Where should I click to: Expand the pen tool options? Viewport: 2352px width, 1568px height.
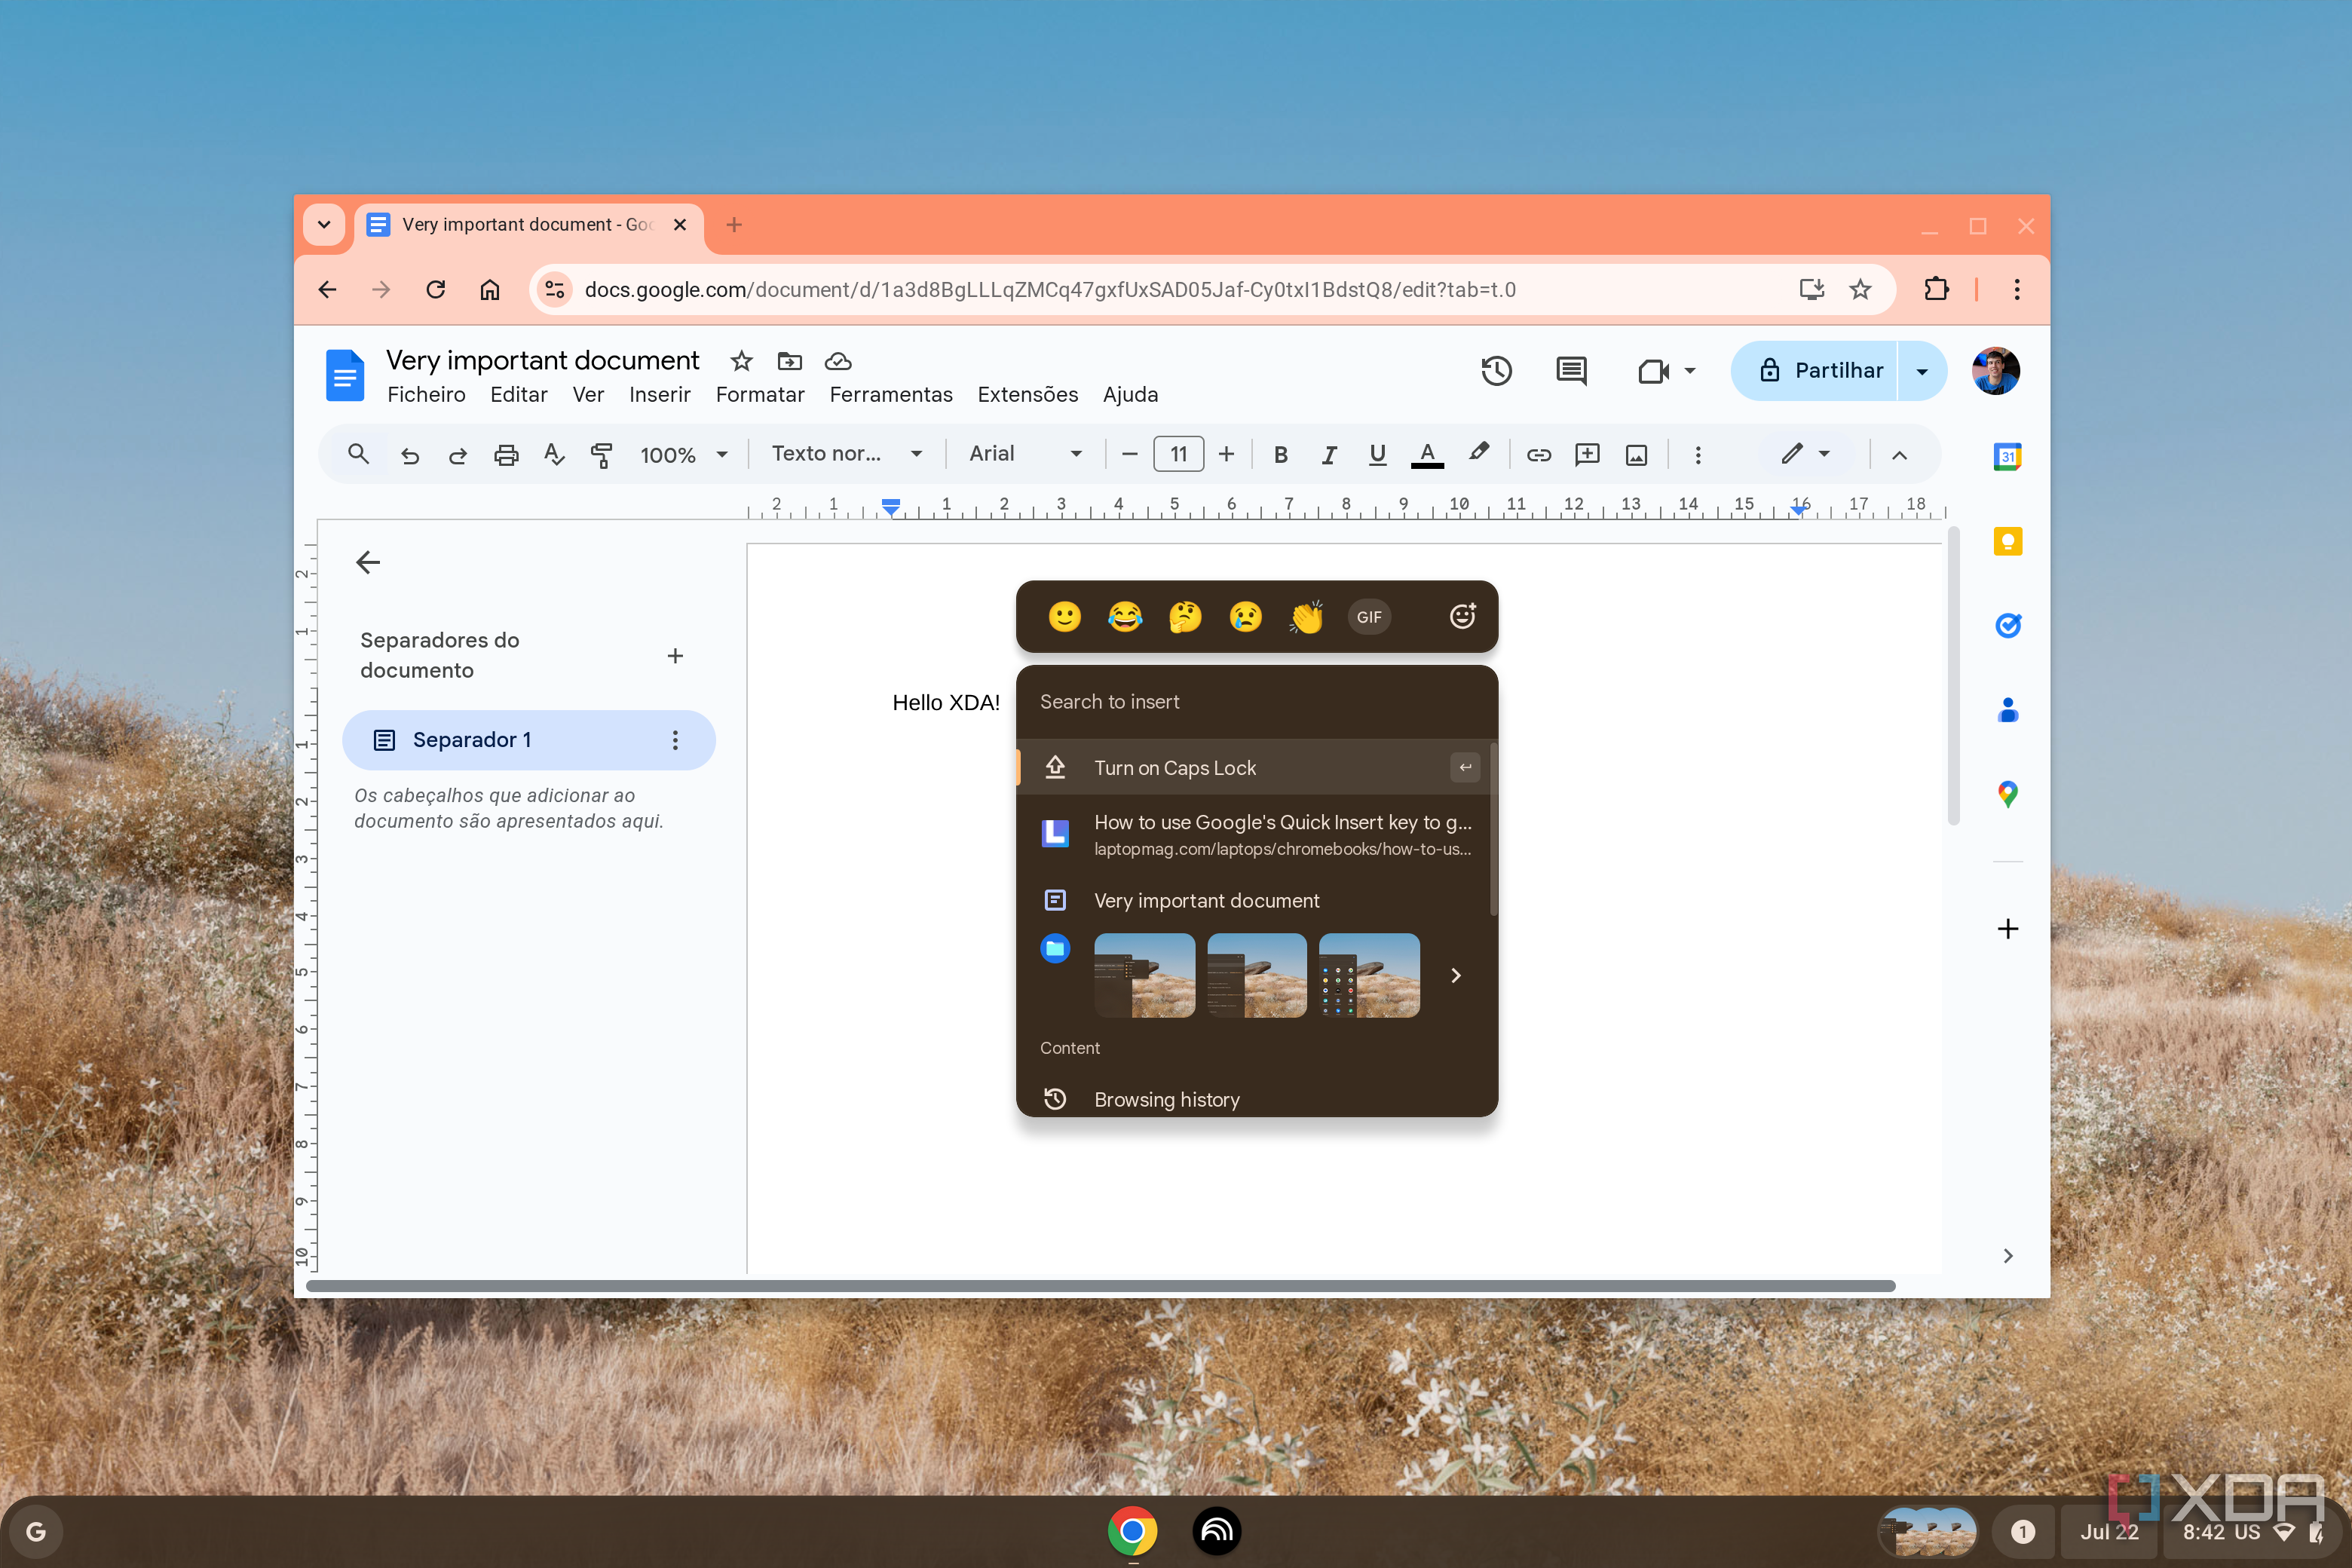tap(1824, 454)
